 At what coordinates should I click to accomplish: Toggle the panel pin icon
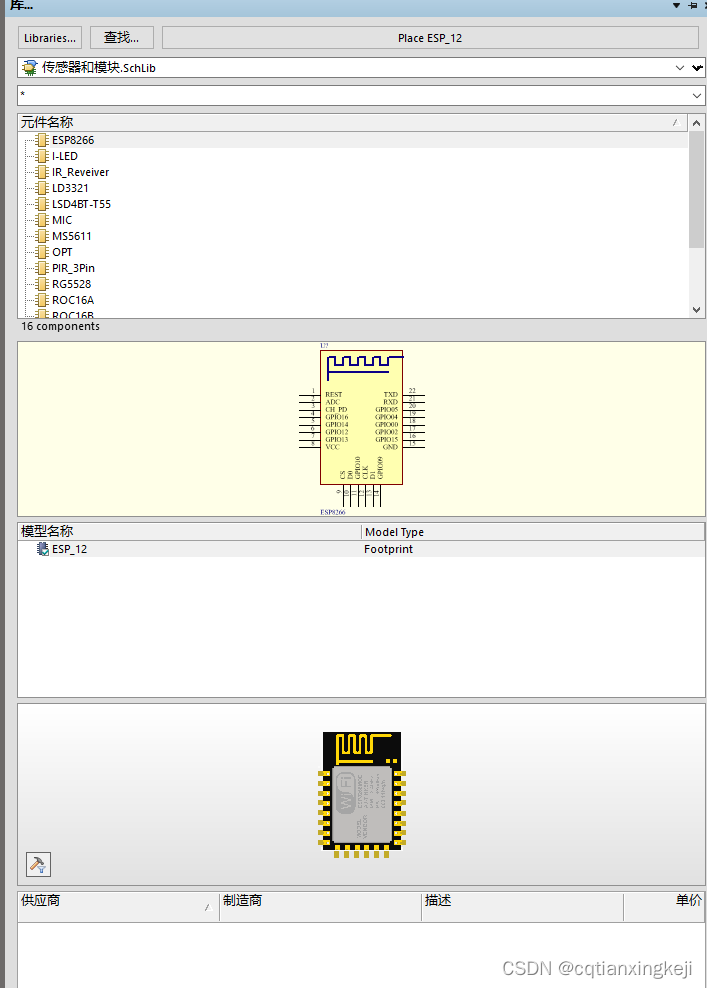click(693, 5)
